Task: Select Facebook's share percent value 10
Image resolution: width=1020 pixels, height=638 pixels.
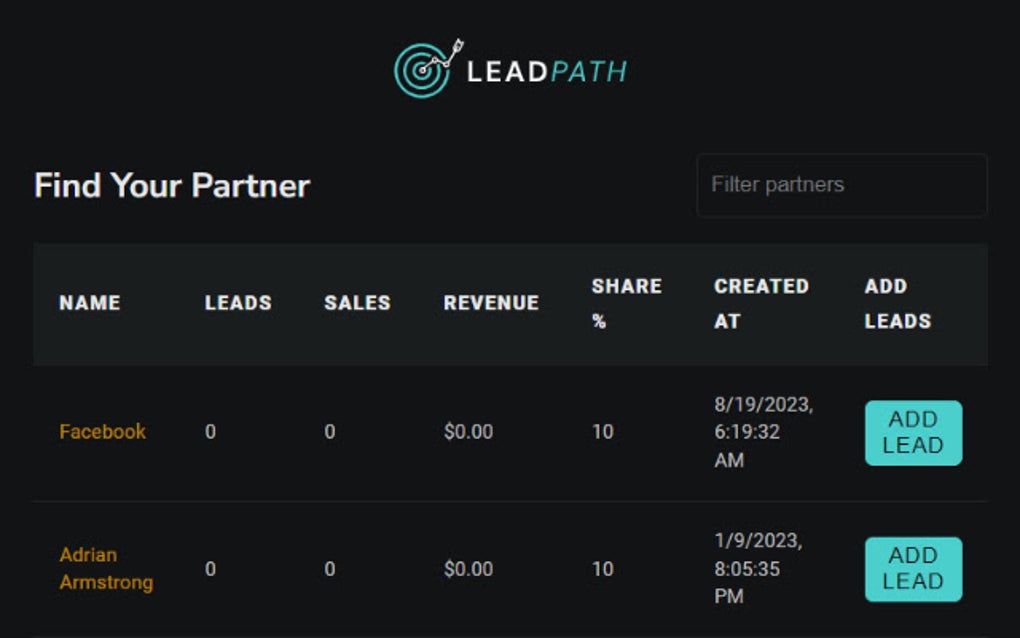Action: (x=602, y=432)
